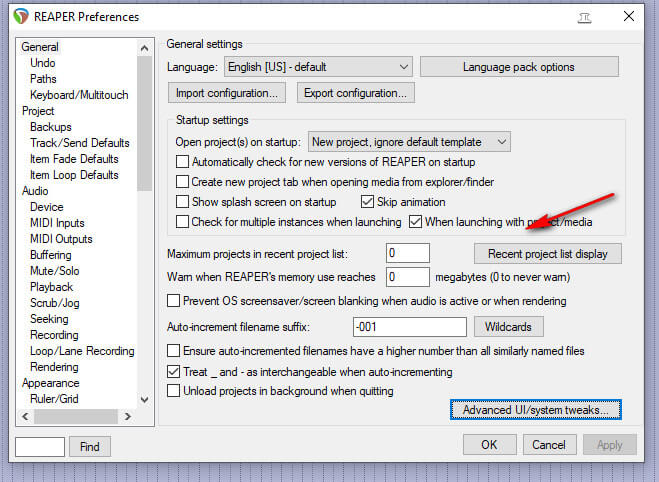Viewport: 659px width, 482px height.
Task: Select MIDI Inputs page
Action: (x=57, y=223)
